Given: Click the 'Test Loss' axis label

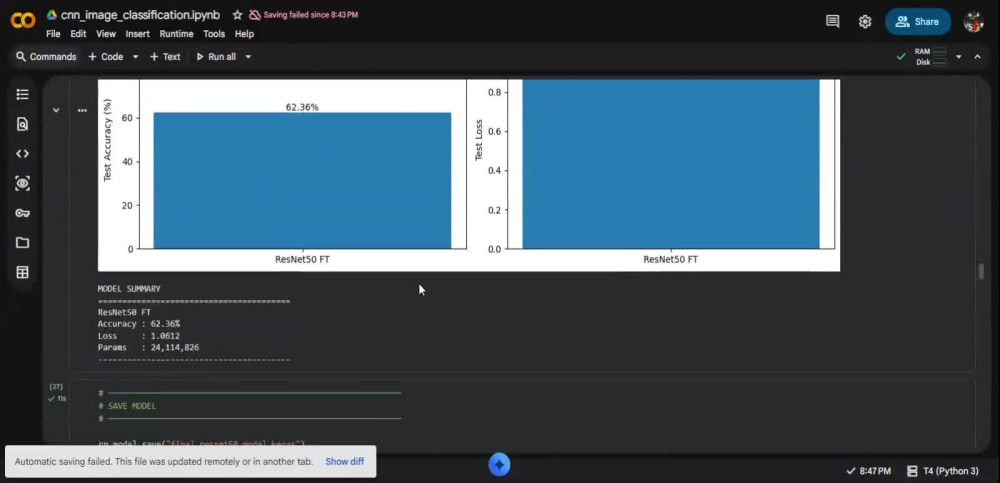Looking at the screenshot, I should (x=478, y=140).
